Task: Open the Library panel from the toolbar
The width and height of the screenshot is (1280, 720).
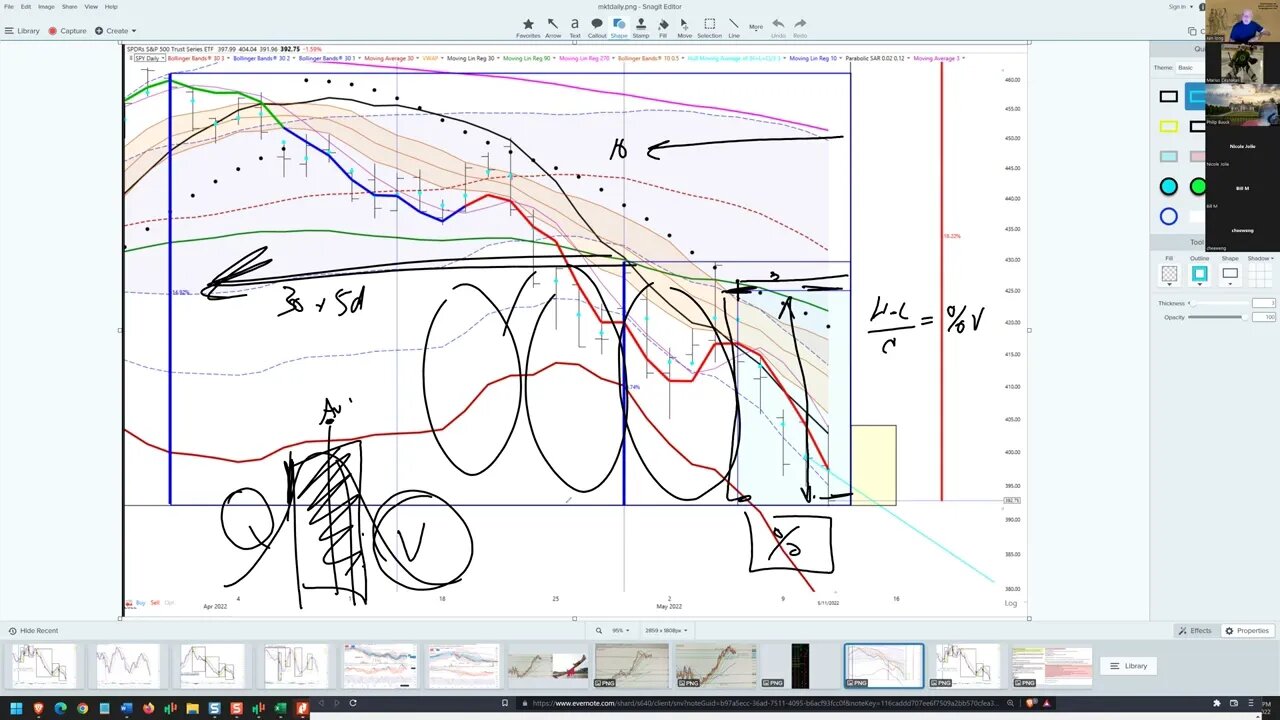Action: tap(22, 31)
